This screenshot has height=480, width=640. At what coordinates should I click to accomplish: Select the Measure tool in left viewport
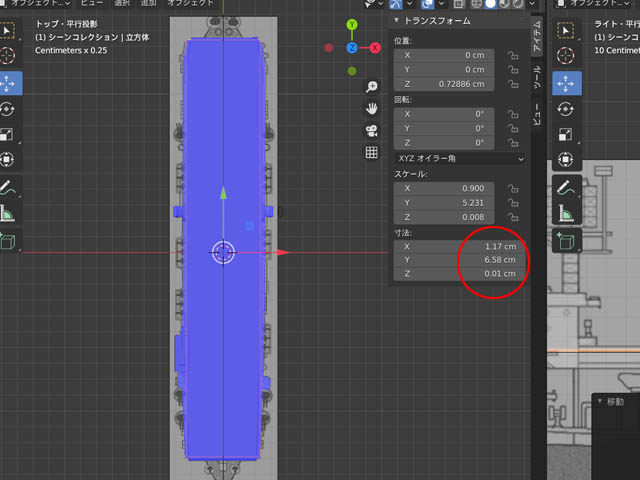[7, 213]
